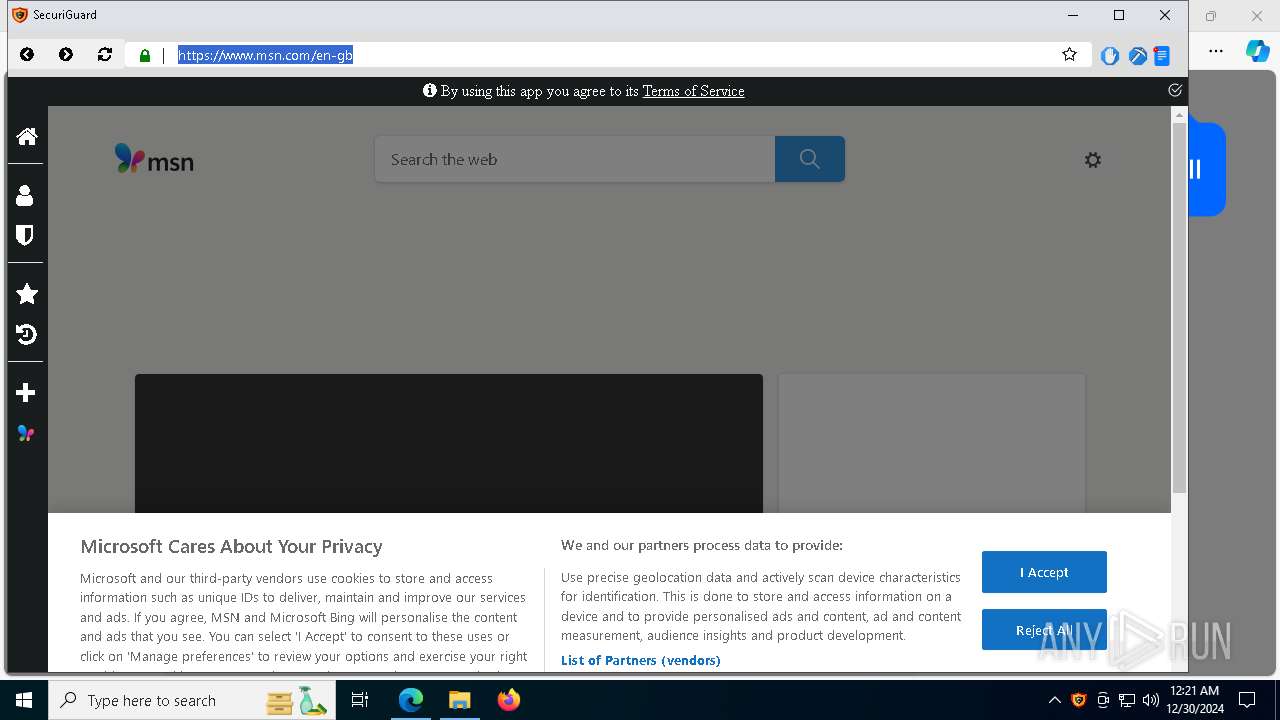Click the Meet Now camera tray icon

(1103, 700)
